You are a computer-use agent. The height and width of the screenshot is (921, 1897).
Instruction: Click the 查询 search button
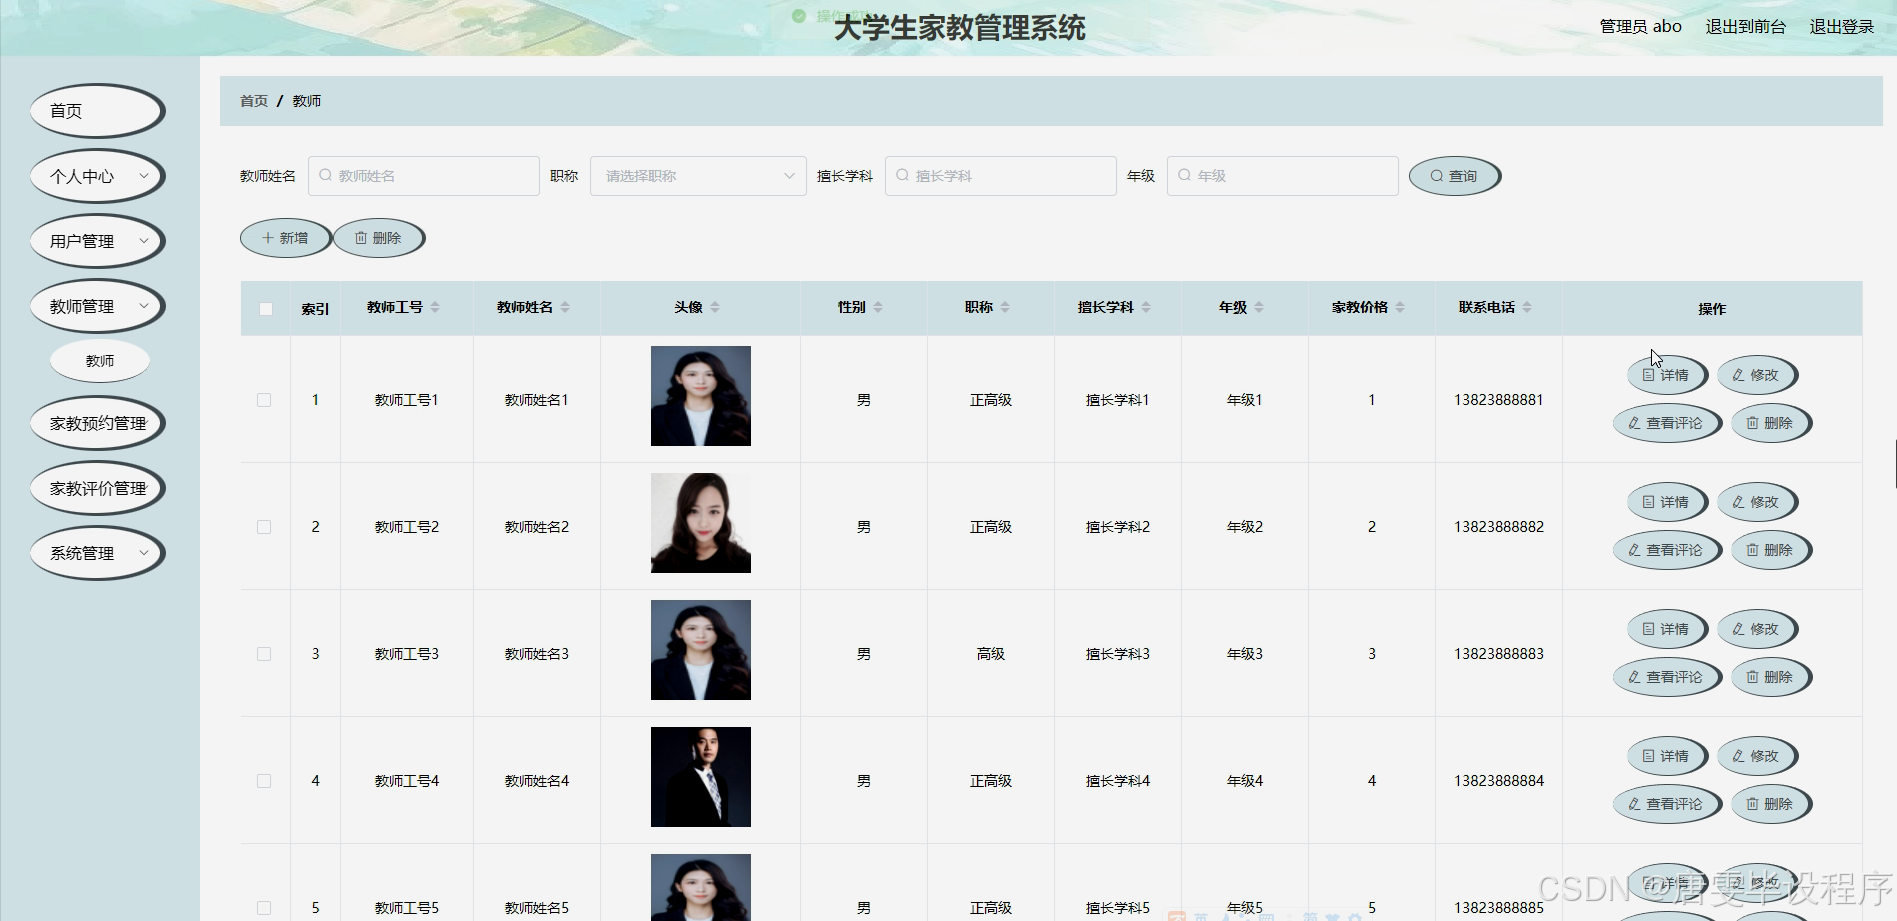click(1454, 176)
